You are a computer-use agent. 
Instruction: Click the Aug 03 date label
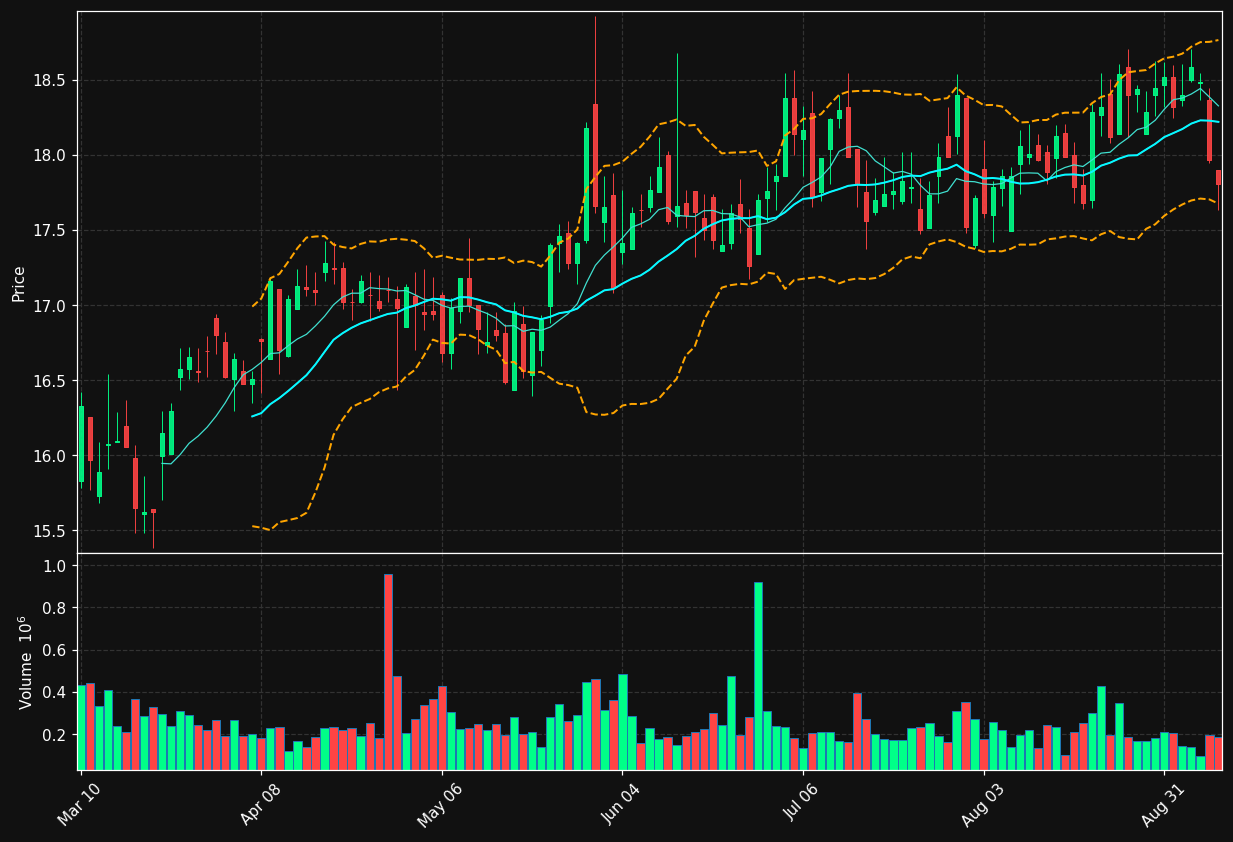point(981,805)
